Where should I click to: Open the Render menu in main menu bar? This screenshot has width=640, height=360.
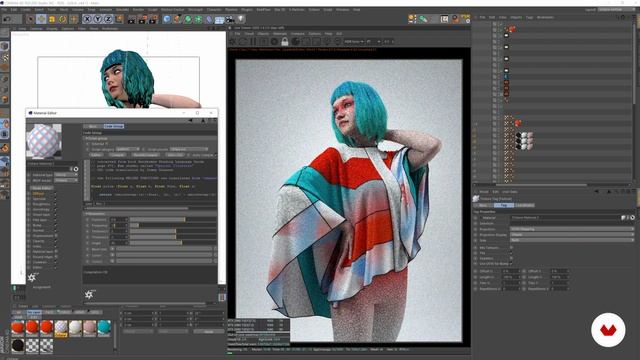[138, 9]
